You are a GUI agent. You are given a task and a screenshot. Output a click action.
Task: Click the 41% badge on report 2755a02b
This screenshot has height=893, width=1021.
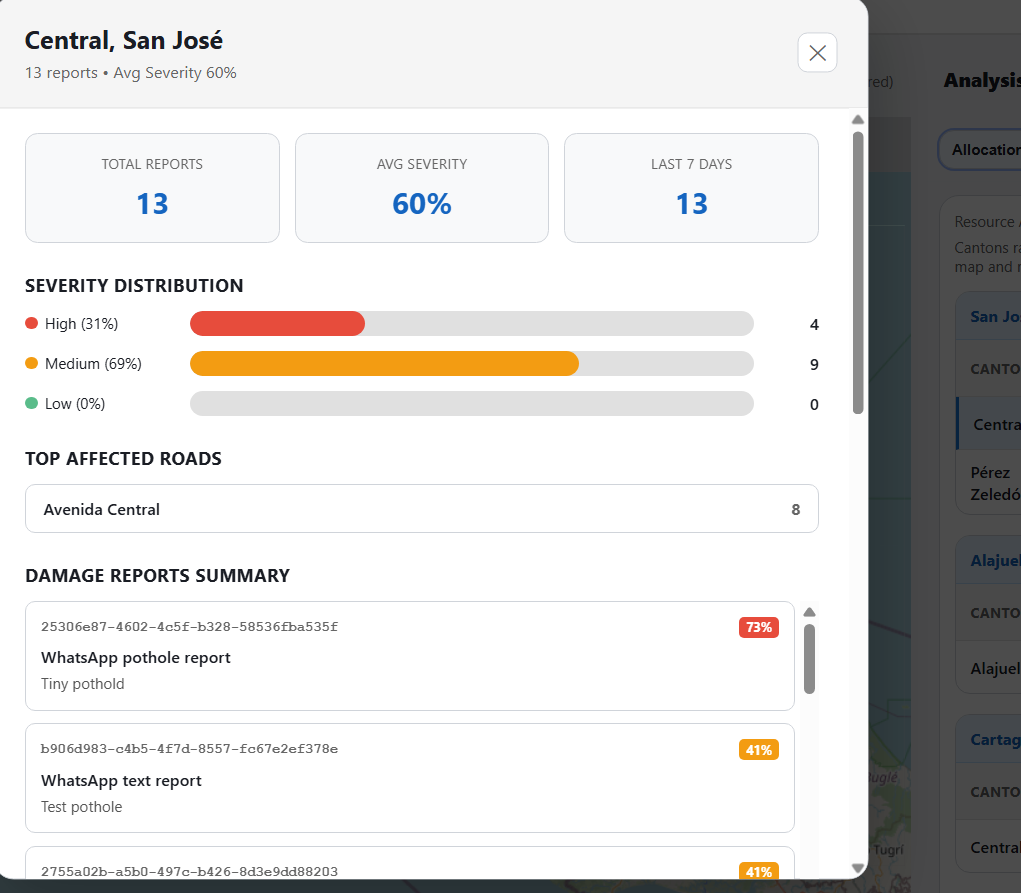pos(759,871)
